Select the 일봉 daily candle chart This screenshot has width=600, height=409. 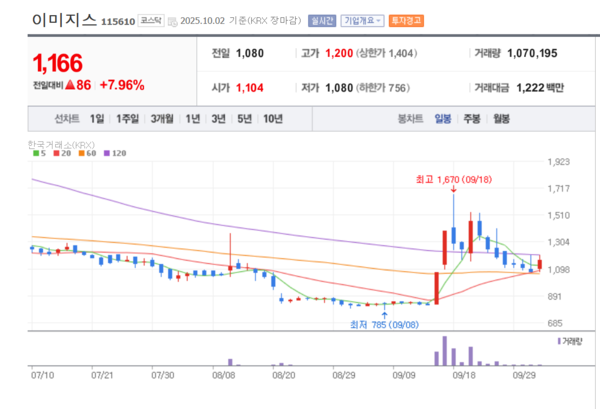443,118
